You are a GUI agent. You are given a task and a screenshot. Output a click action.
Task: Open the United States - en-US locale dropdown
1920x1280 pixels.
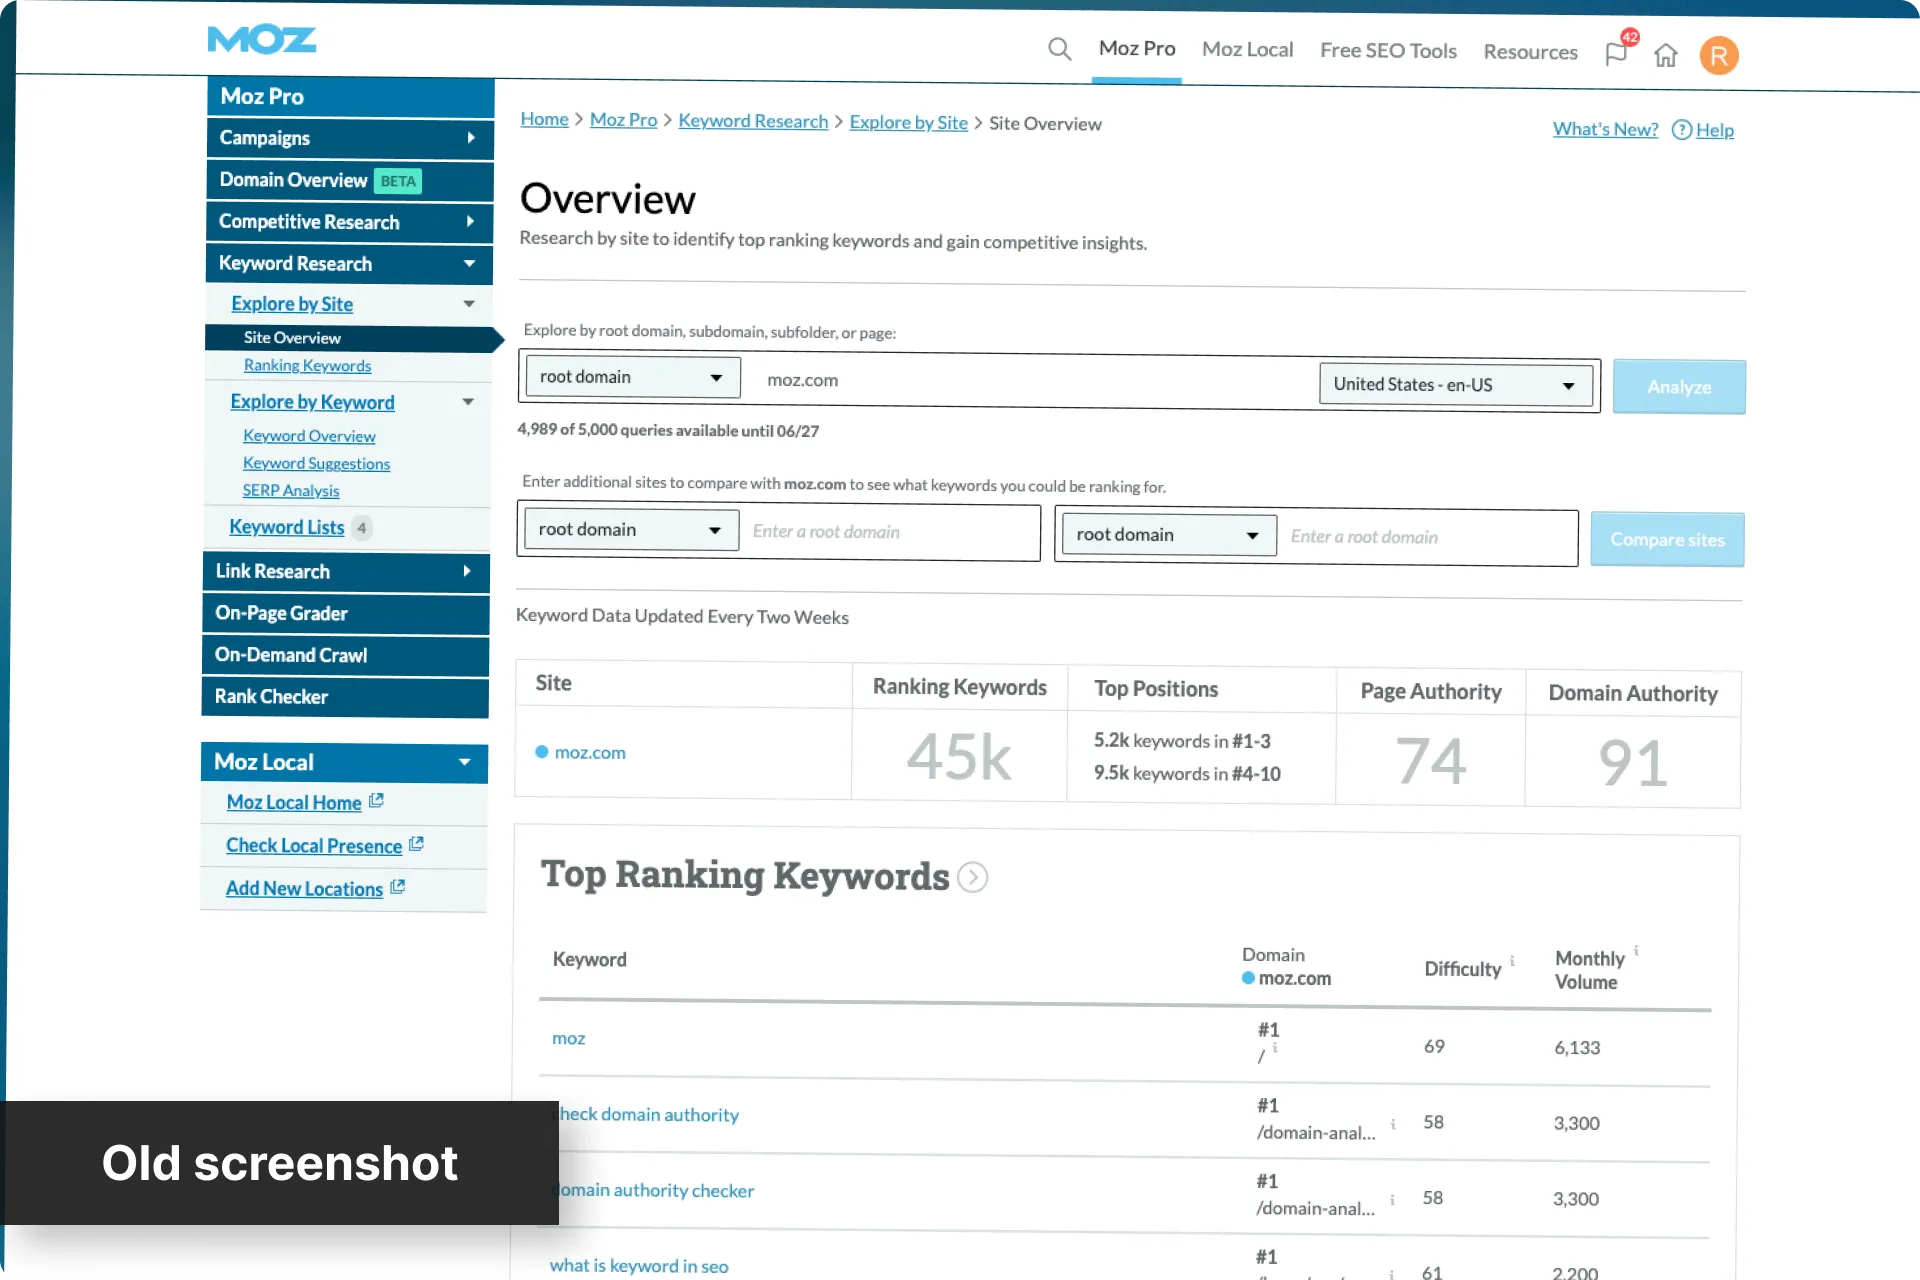[x=1456, y=385]
